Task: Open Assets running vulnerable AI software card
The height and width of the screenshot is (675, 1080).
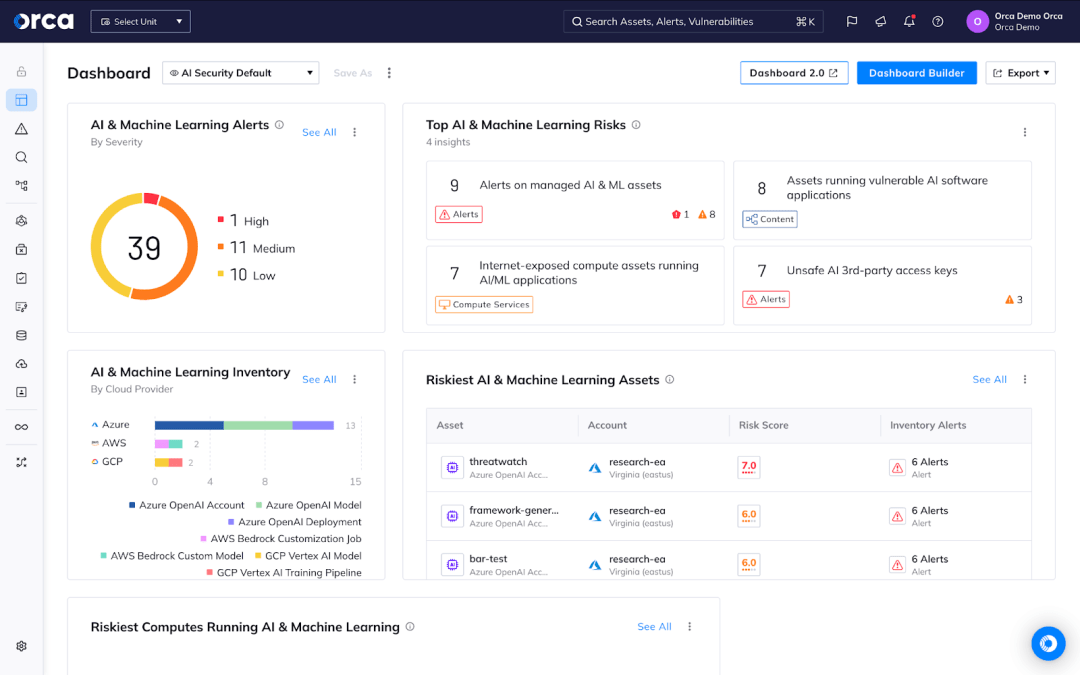Action: point(882,200)
